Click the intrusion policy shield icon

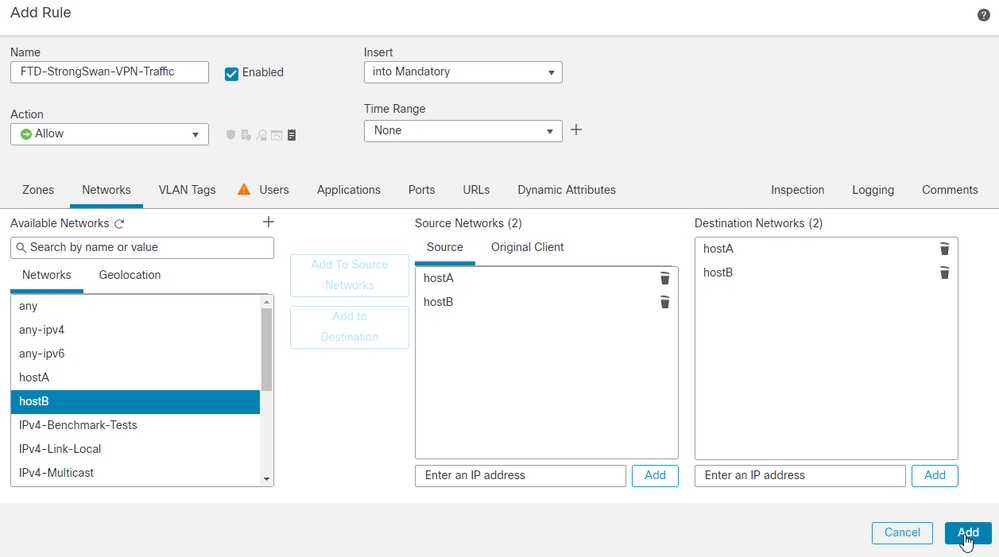coord(231,135)
